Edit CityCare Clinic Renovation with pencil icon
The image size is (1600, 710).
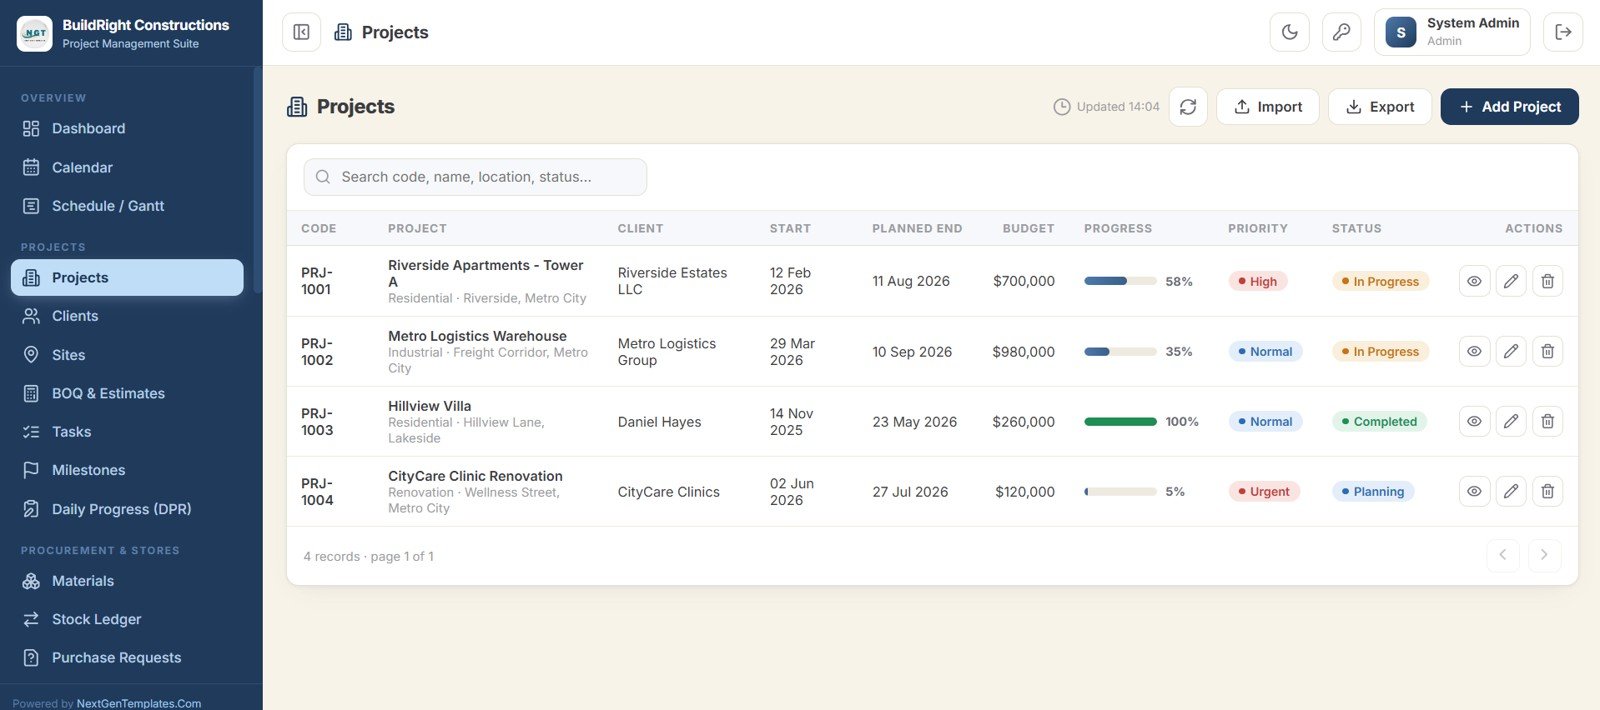[1511, 491]
